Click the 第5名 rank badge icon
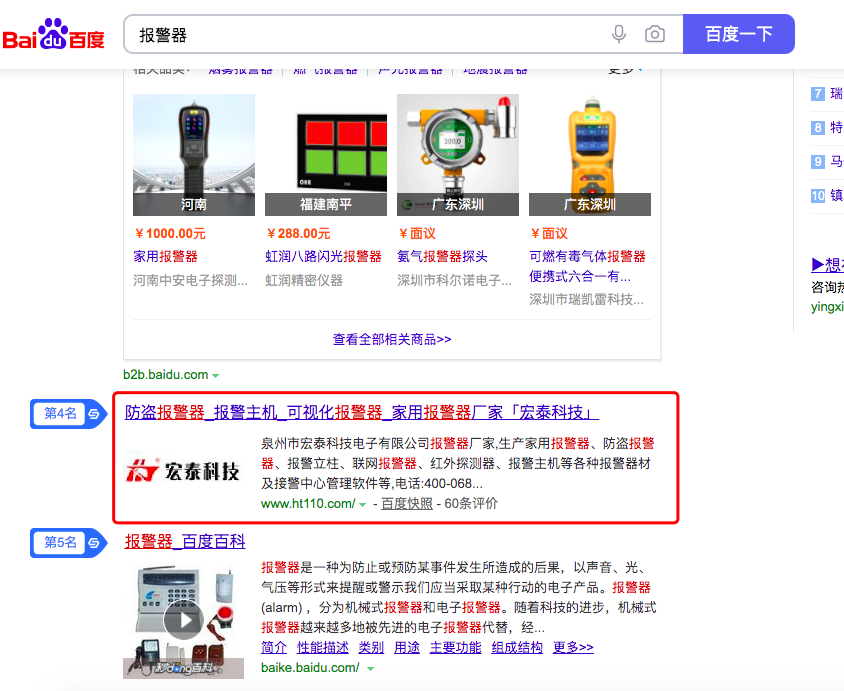The image size is (844, 691). pyautogui.click(x=68, y=542)
